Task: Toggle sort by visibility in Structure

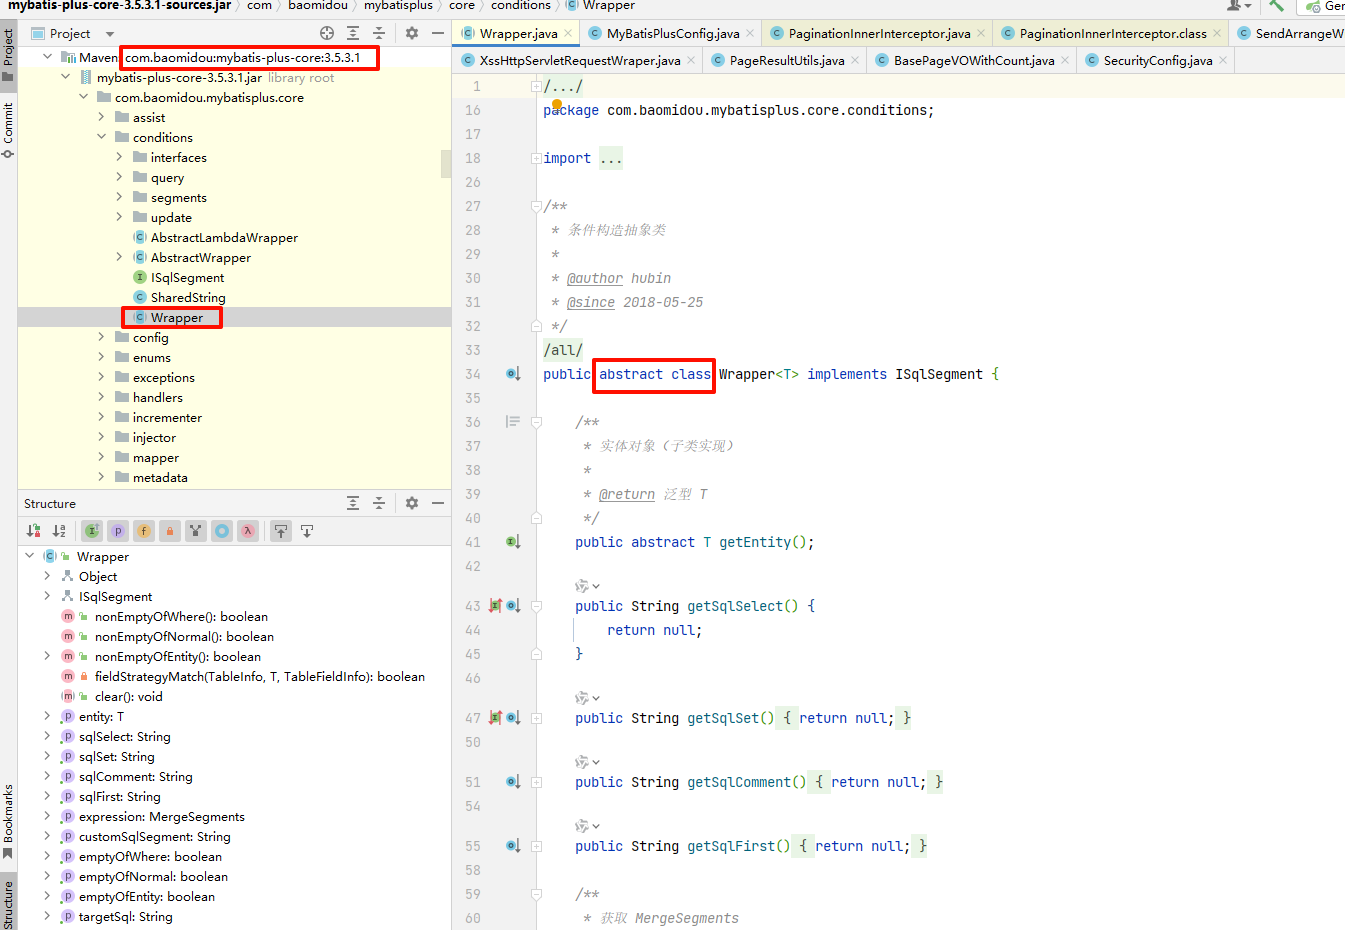Action: (x=34, y=531)
